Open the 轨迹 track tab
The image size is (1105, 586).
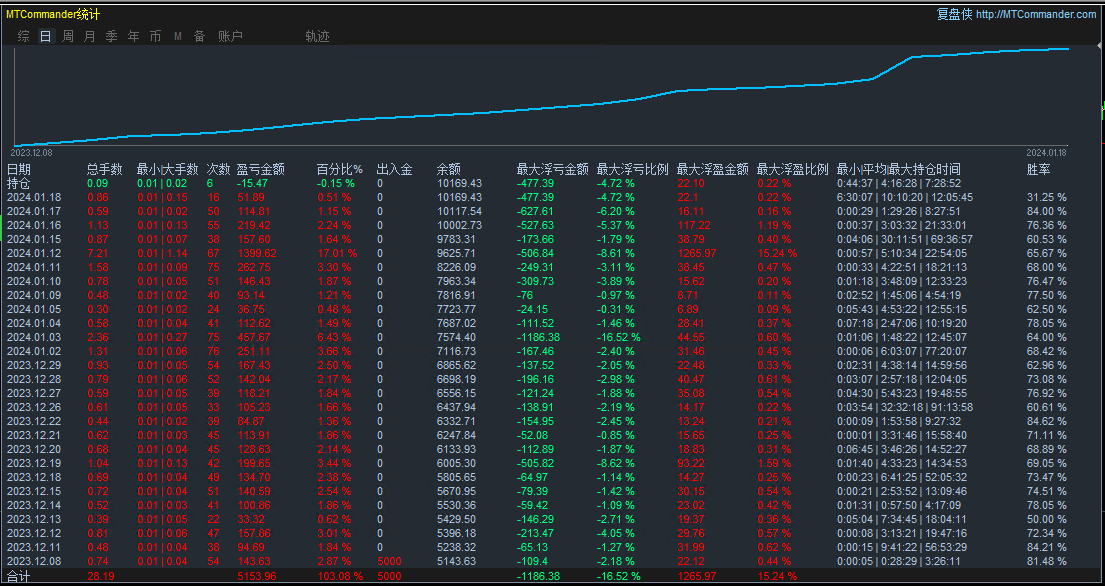(317, 36)
